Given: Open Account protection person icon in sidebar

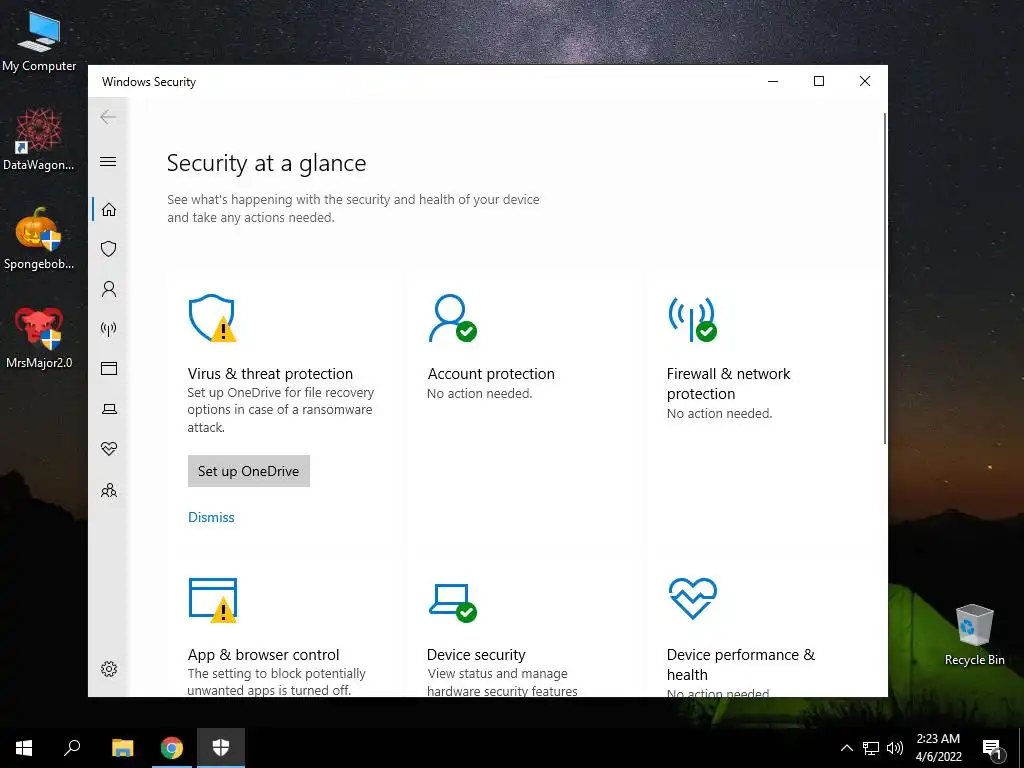Looking at the screenshot, I should click(x=108, y=289).
